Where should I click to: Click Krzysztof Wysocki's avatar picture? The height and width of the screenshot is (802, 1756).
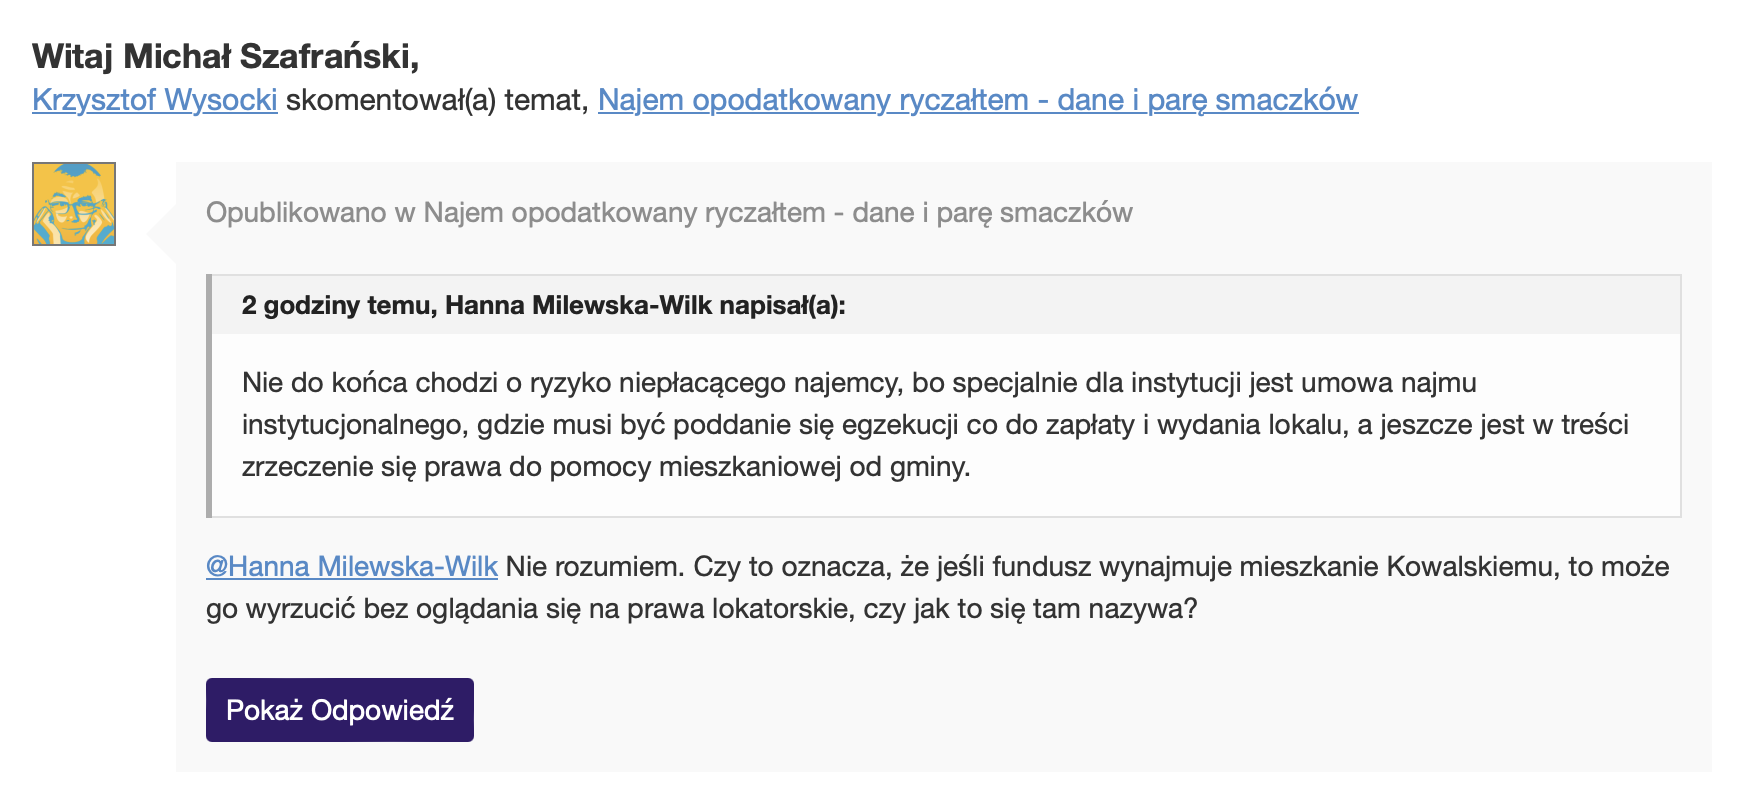(x=74, y=204)
